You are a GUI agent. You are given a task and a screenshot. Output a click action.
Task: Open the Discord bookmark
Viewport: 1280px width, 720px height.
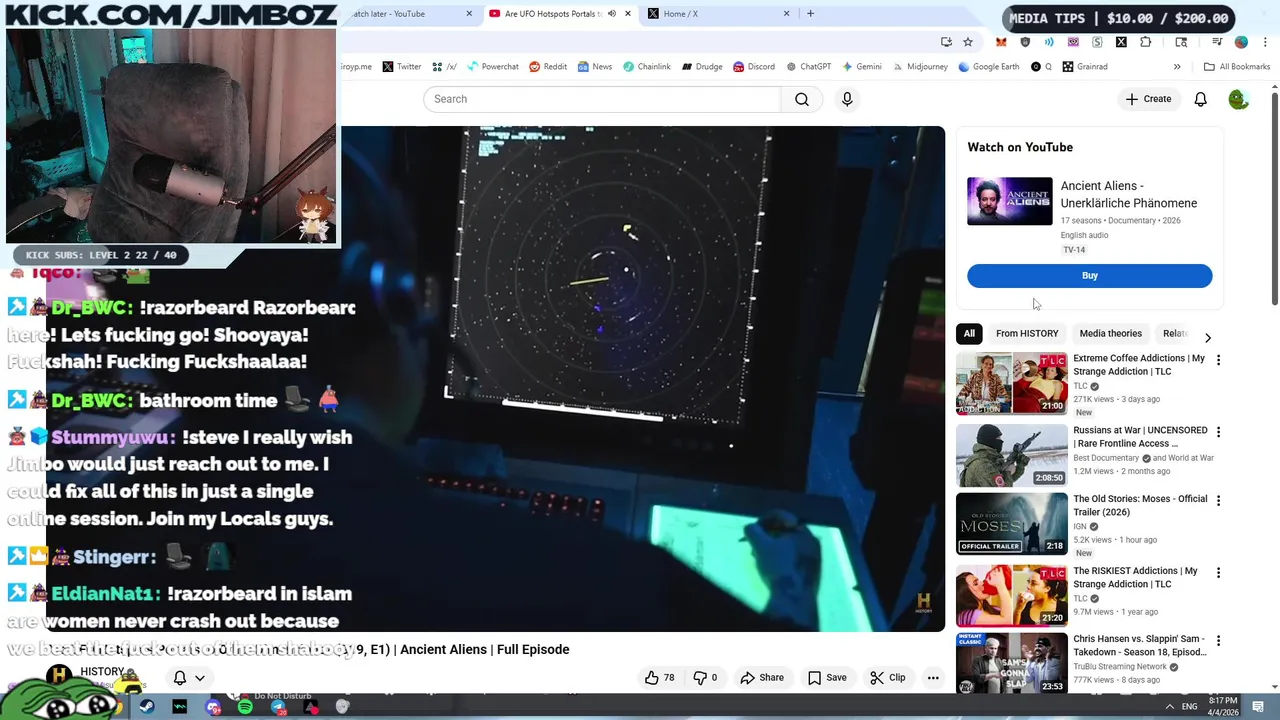click(754, 67)
